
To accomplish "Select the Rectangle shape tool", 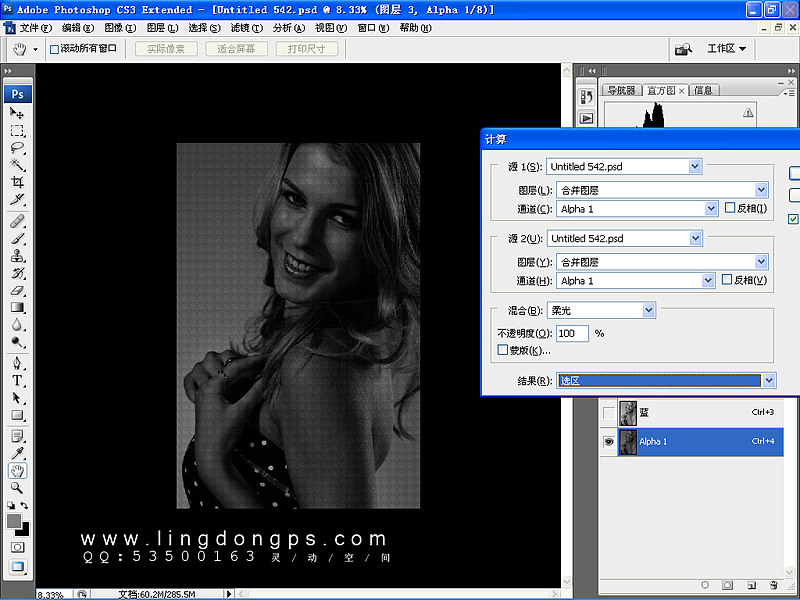I will click(17, 415).
